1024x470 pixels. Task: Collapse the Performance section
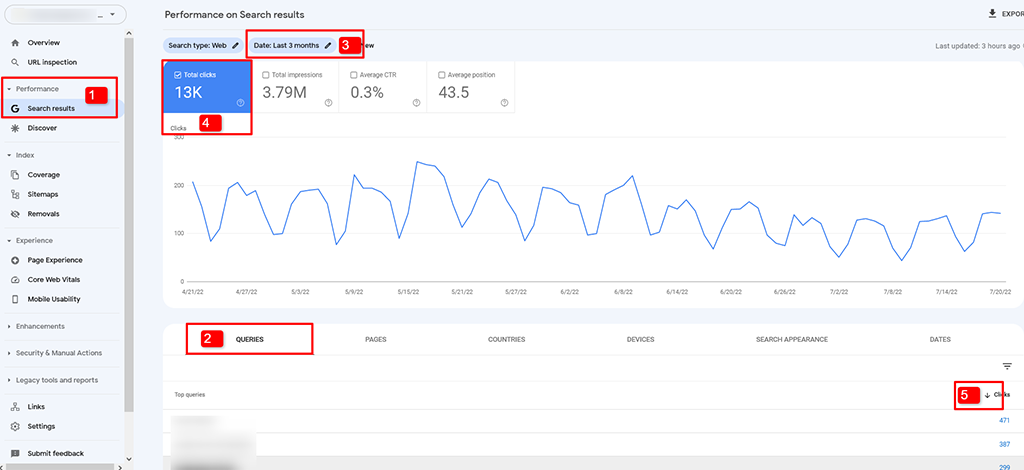tap(9, 89)
